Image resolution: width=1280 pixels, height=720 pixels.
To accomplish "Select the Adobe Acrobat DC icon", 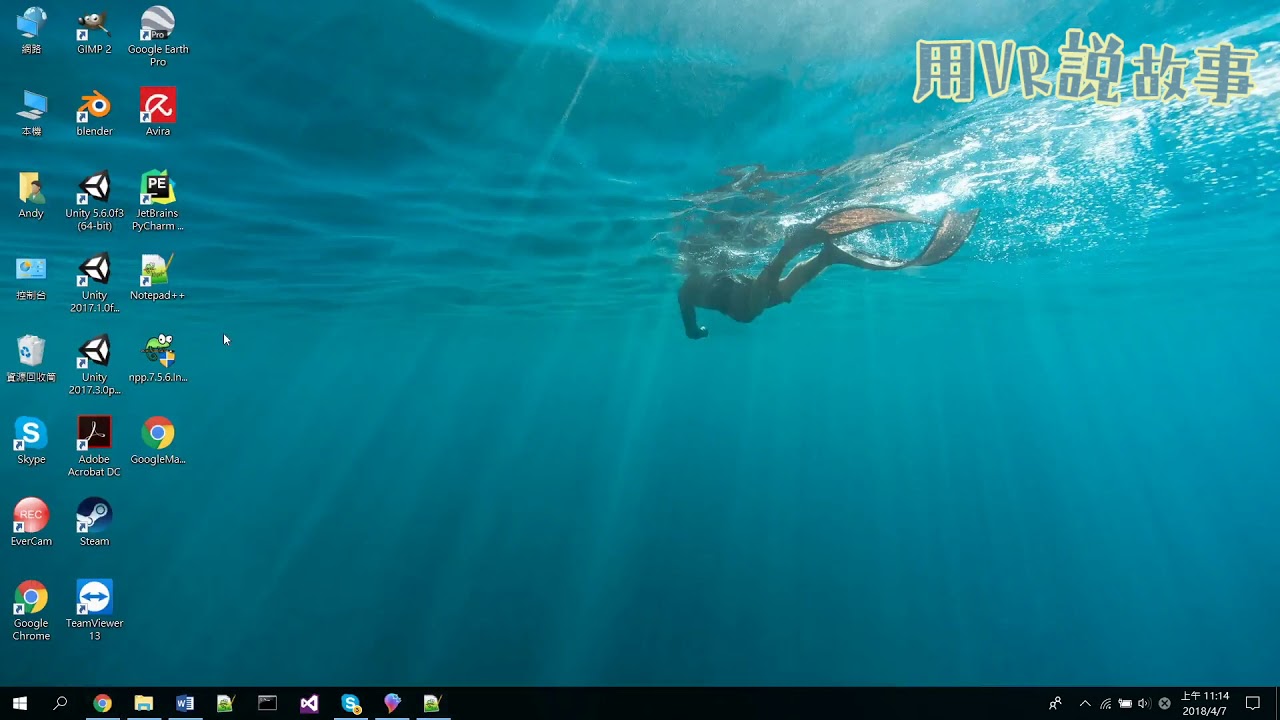I will (x=94, y=434).
